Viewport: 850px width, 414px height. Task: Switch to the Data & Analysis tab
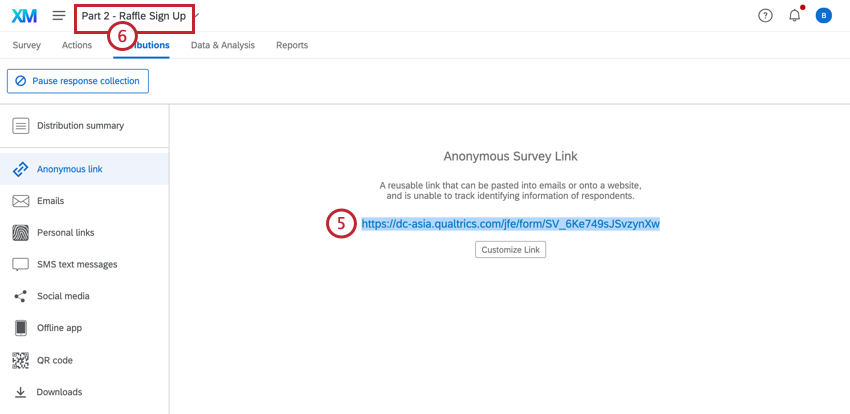coord(223,45)
